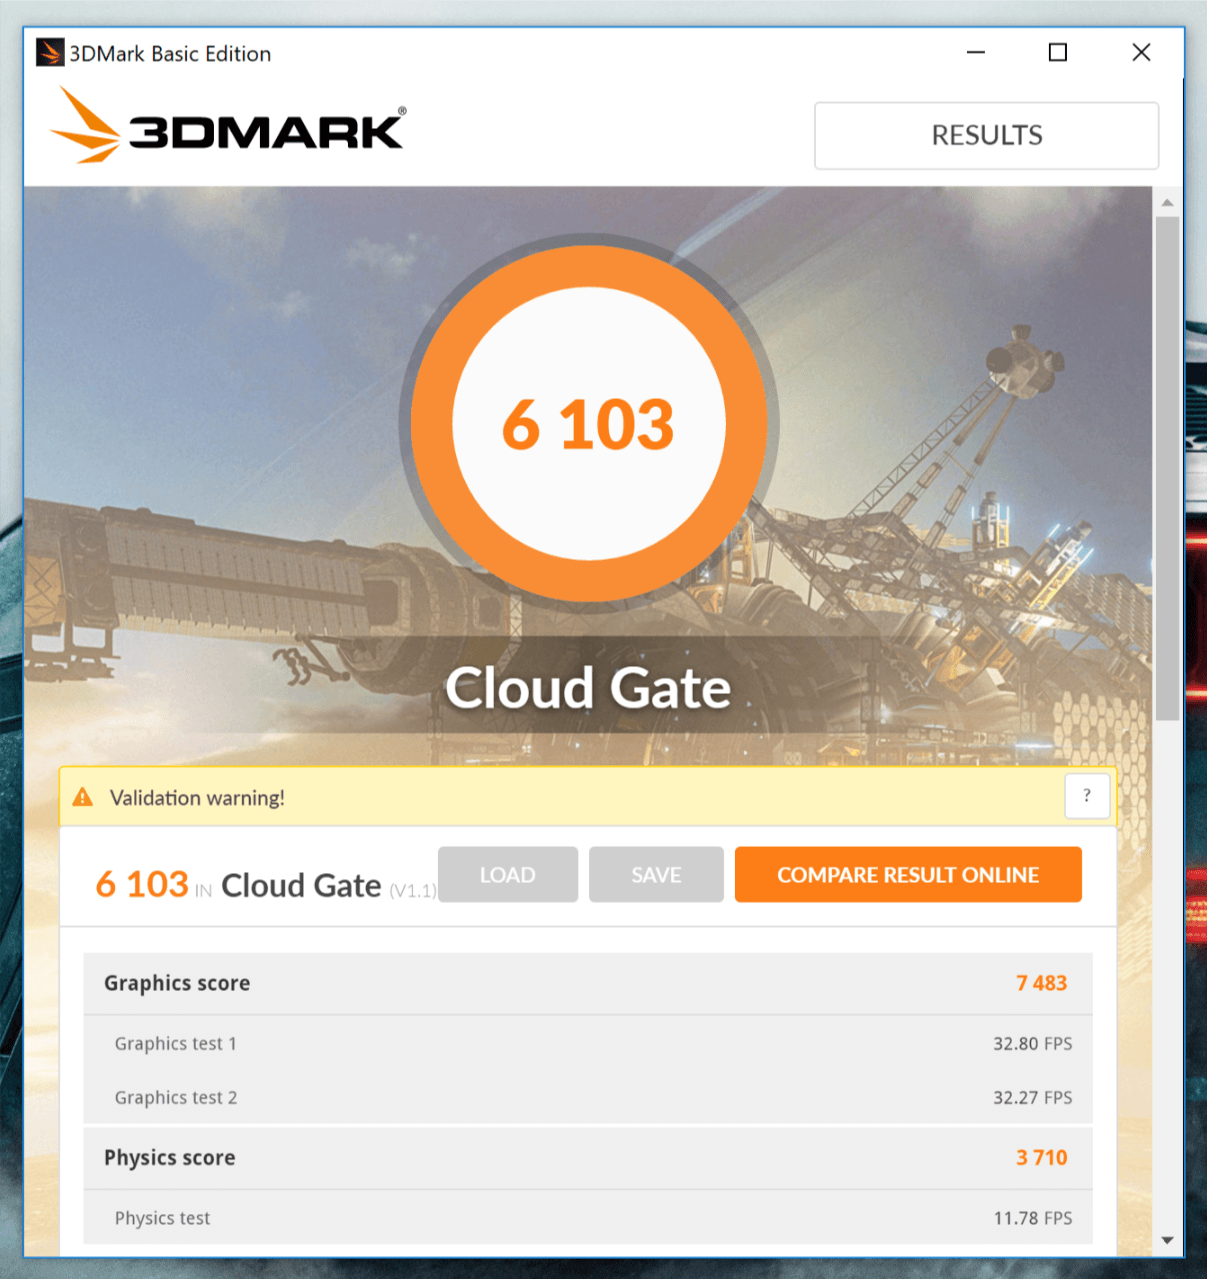
Task: Click the validation warning triangle icon
Action: (x=83, y=797)
